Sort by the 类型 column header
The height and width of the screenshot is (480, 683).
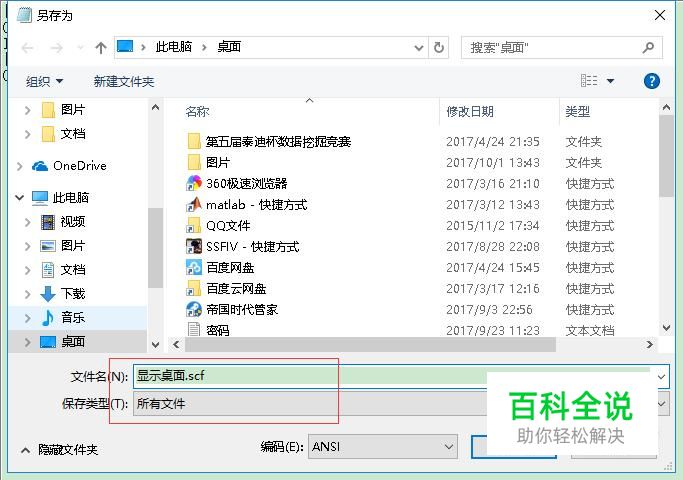578,112
